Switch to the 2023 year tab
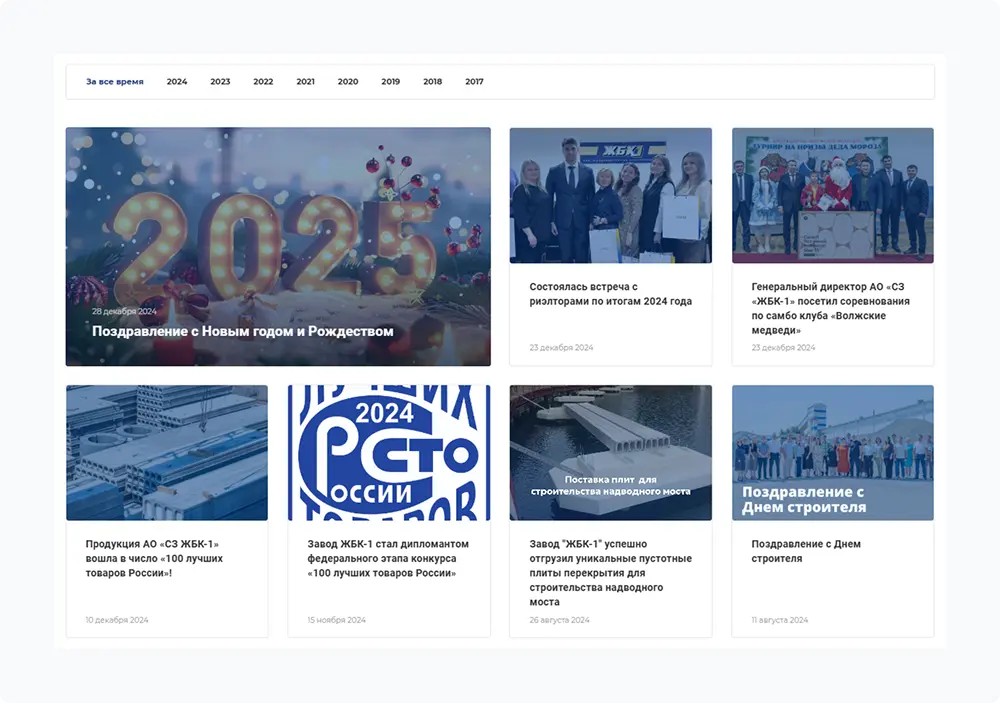 coord(220,82)
